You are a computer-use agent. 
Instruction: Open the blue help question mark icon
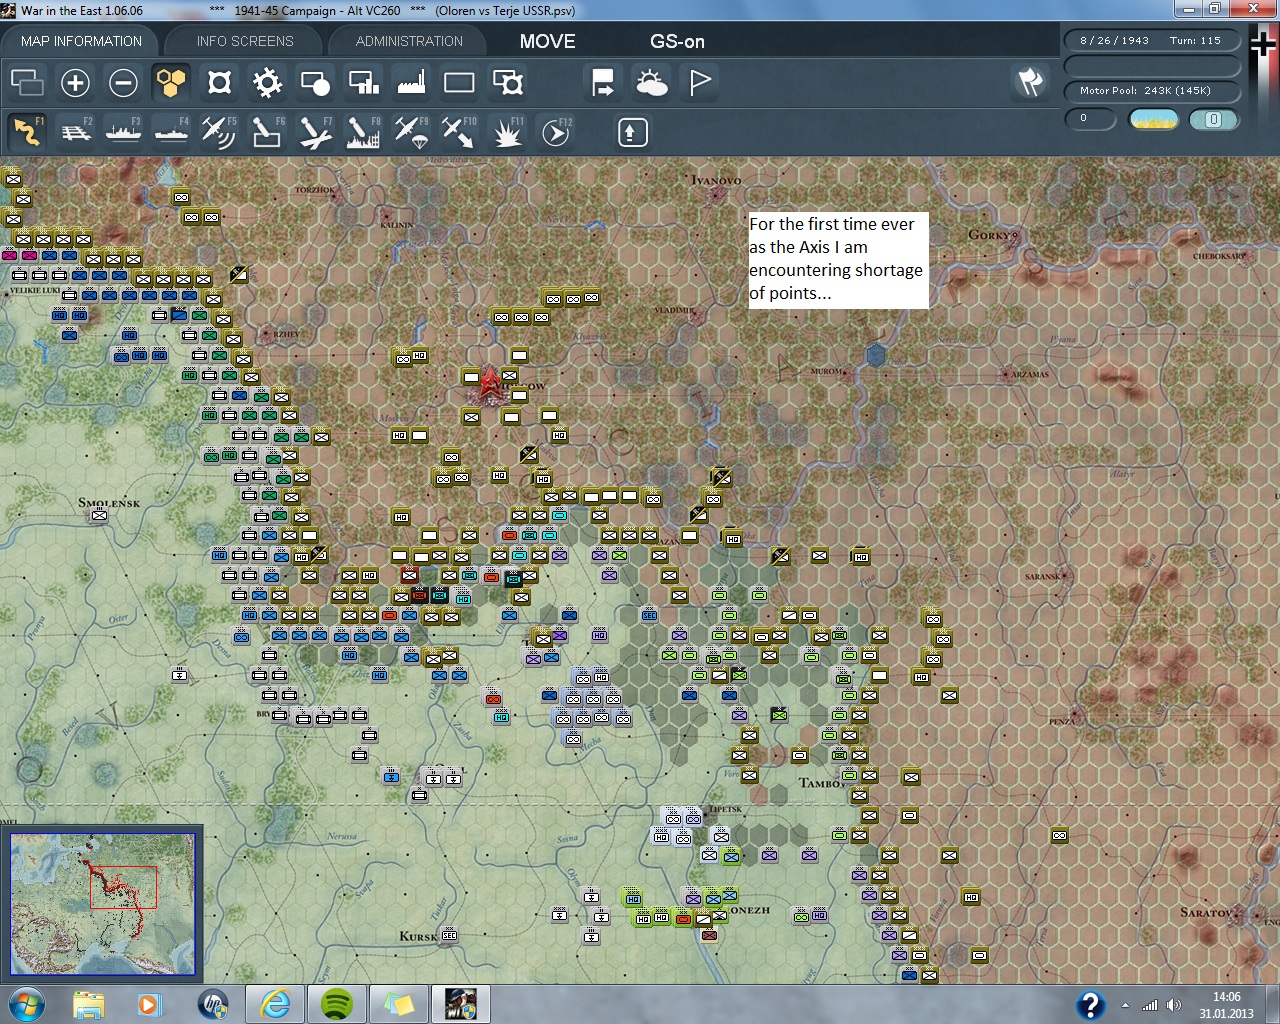[1090, 1004]
